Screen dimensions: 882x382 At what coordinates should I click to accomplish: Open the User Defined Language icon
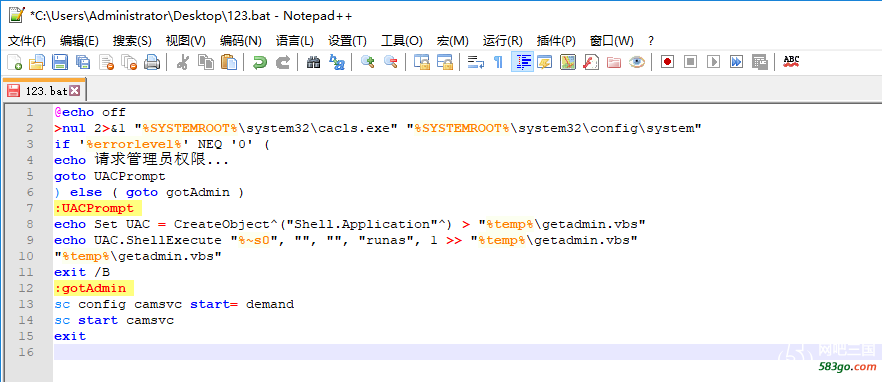[544, 62]
